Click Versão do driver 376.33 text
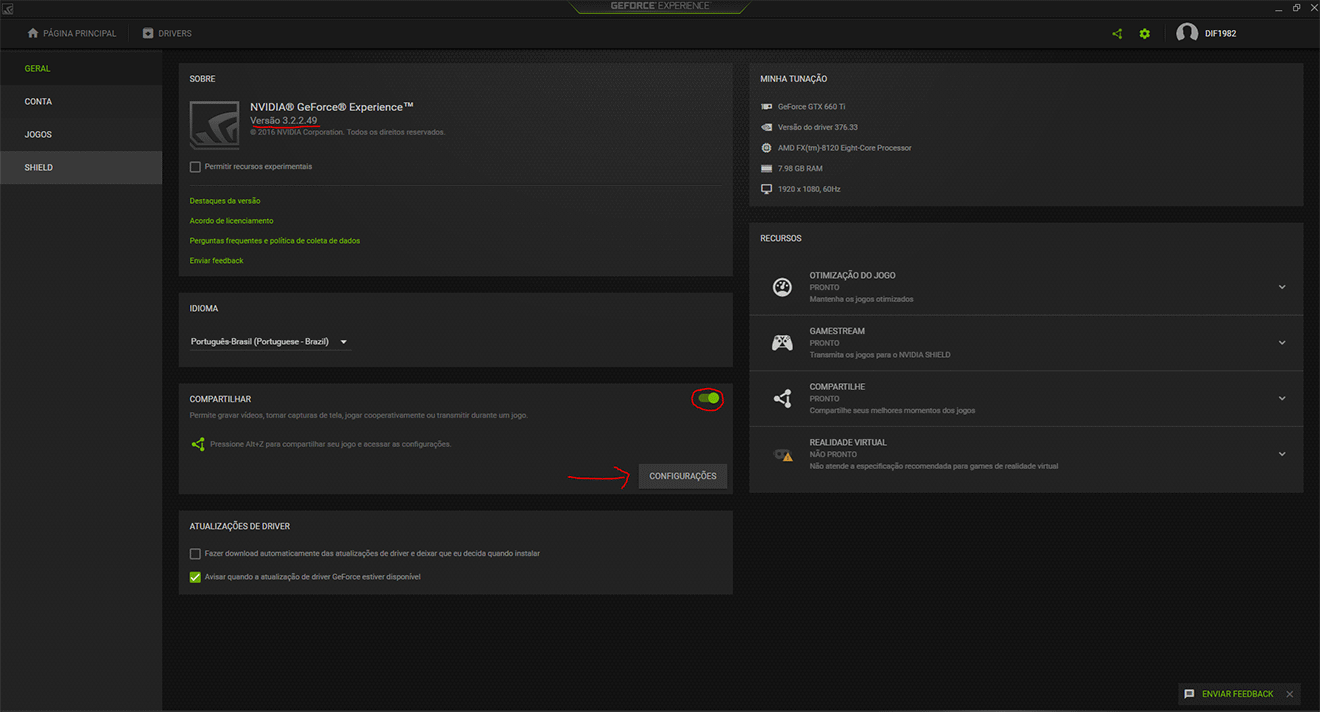1320x712 pixels. [x=818, y=127]
